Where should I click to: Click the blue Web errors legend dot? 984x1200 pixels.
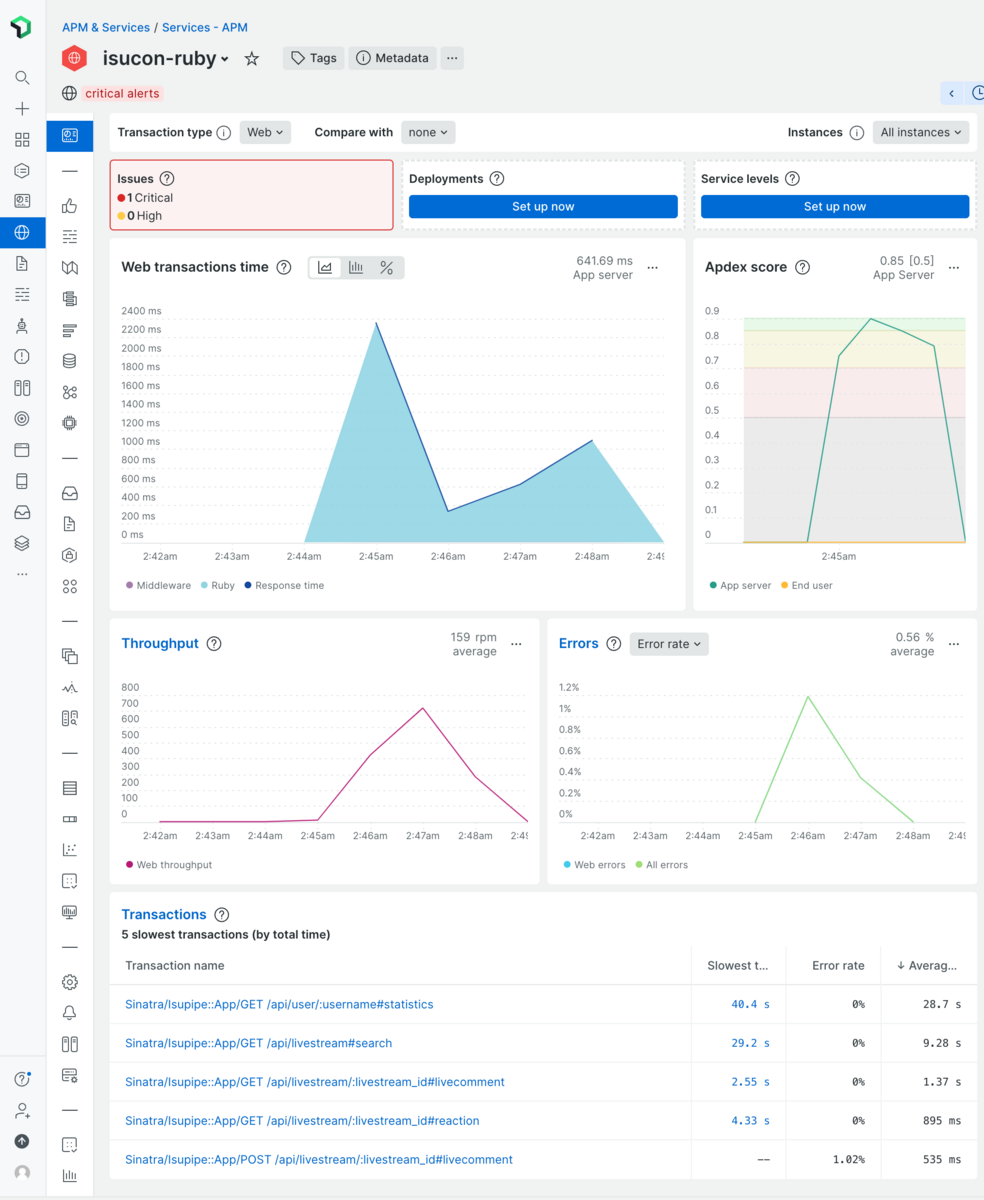pyautogui.click(x=567, y=865)
